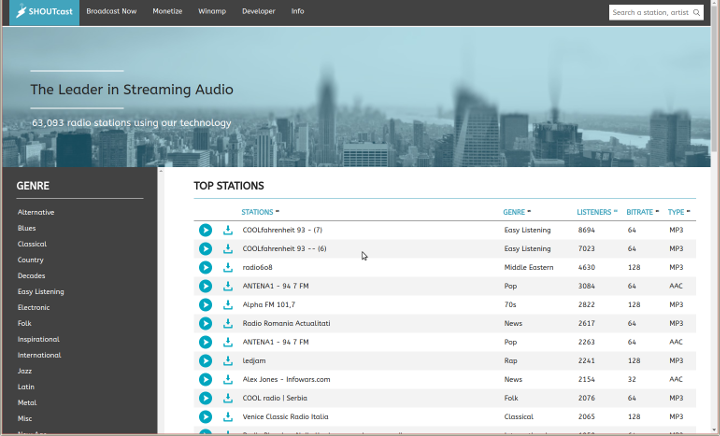This screenshot has width=720, height=436.
Task: Sort table by Type column
Action: pyautogui.click(x=679, y=212)
